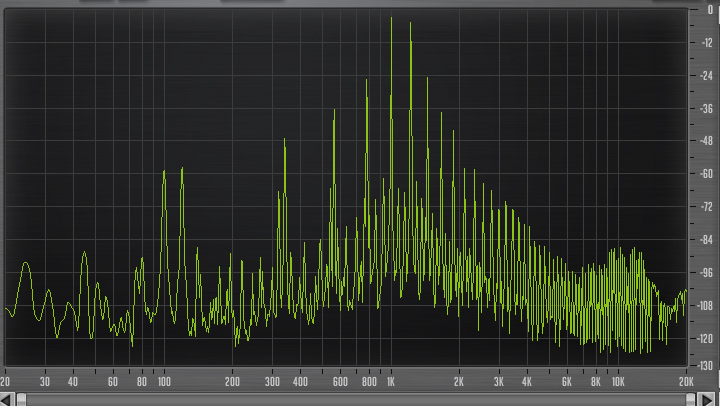The image size is (720, 406).
Task: Click the 1K frequency axis label
Action: 390,382
